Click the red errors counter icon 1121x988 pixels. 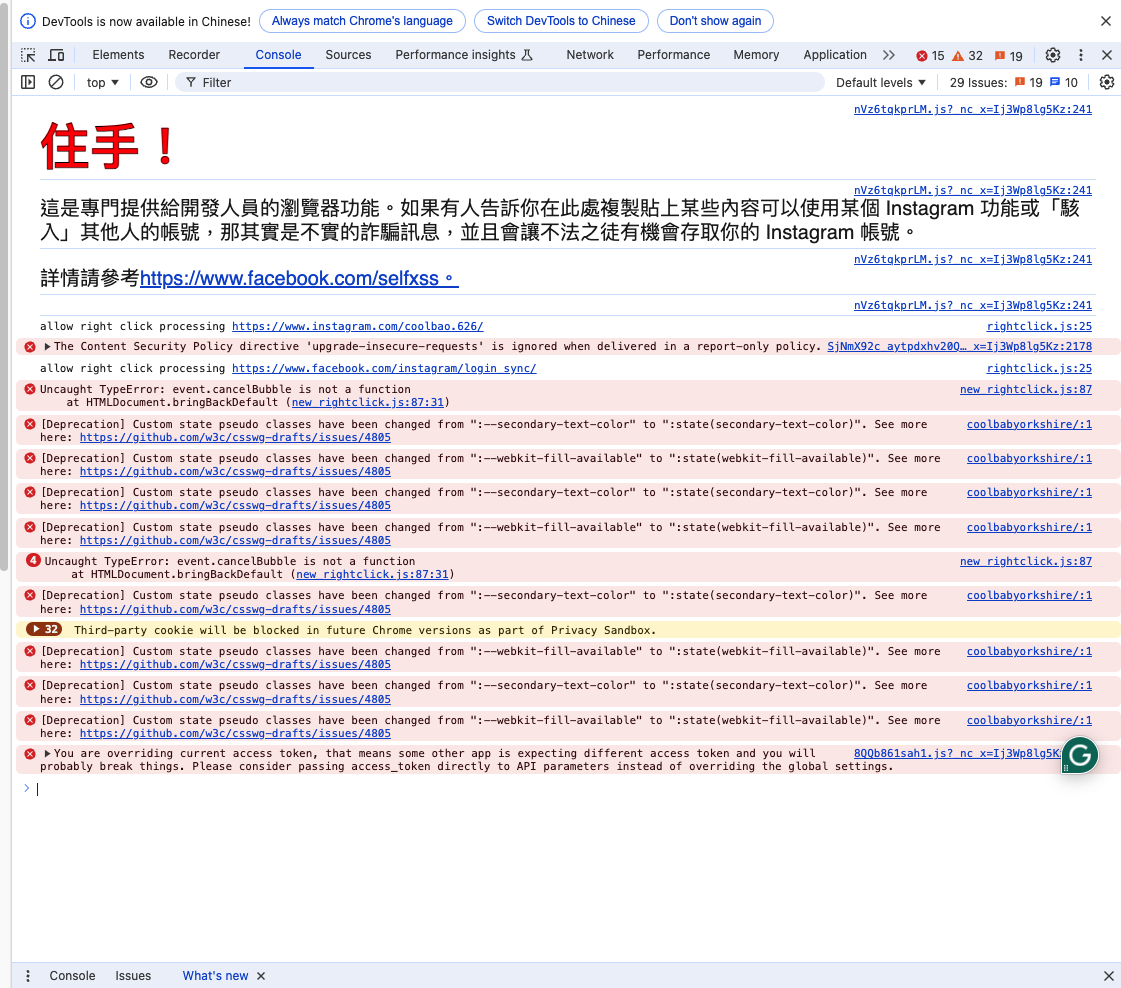coord(922,55)
